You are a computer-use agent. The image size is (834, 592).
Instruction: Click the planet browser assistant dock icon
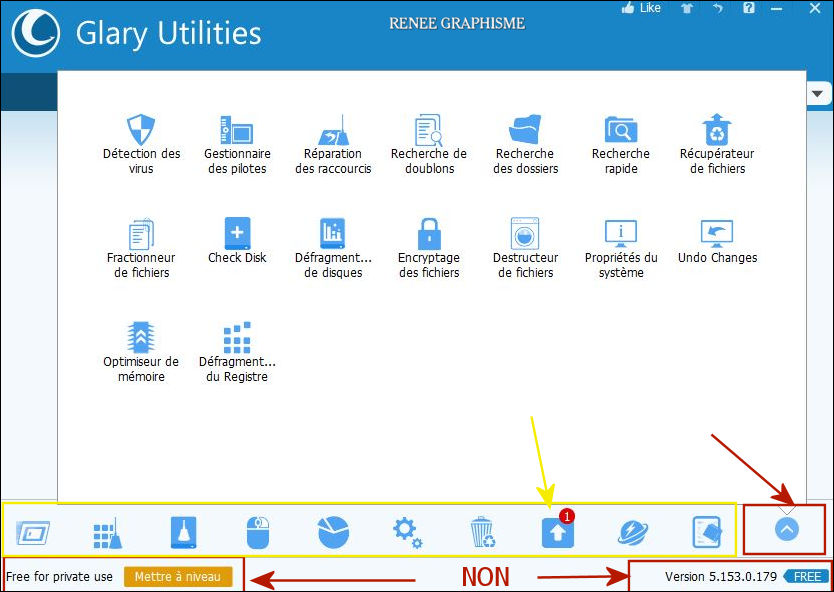(x=633, y=532)
